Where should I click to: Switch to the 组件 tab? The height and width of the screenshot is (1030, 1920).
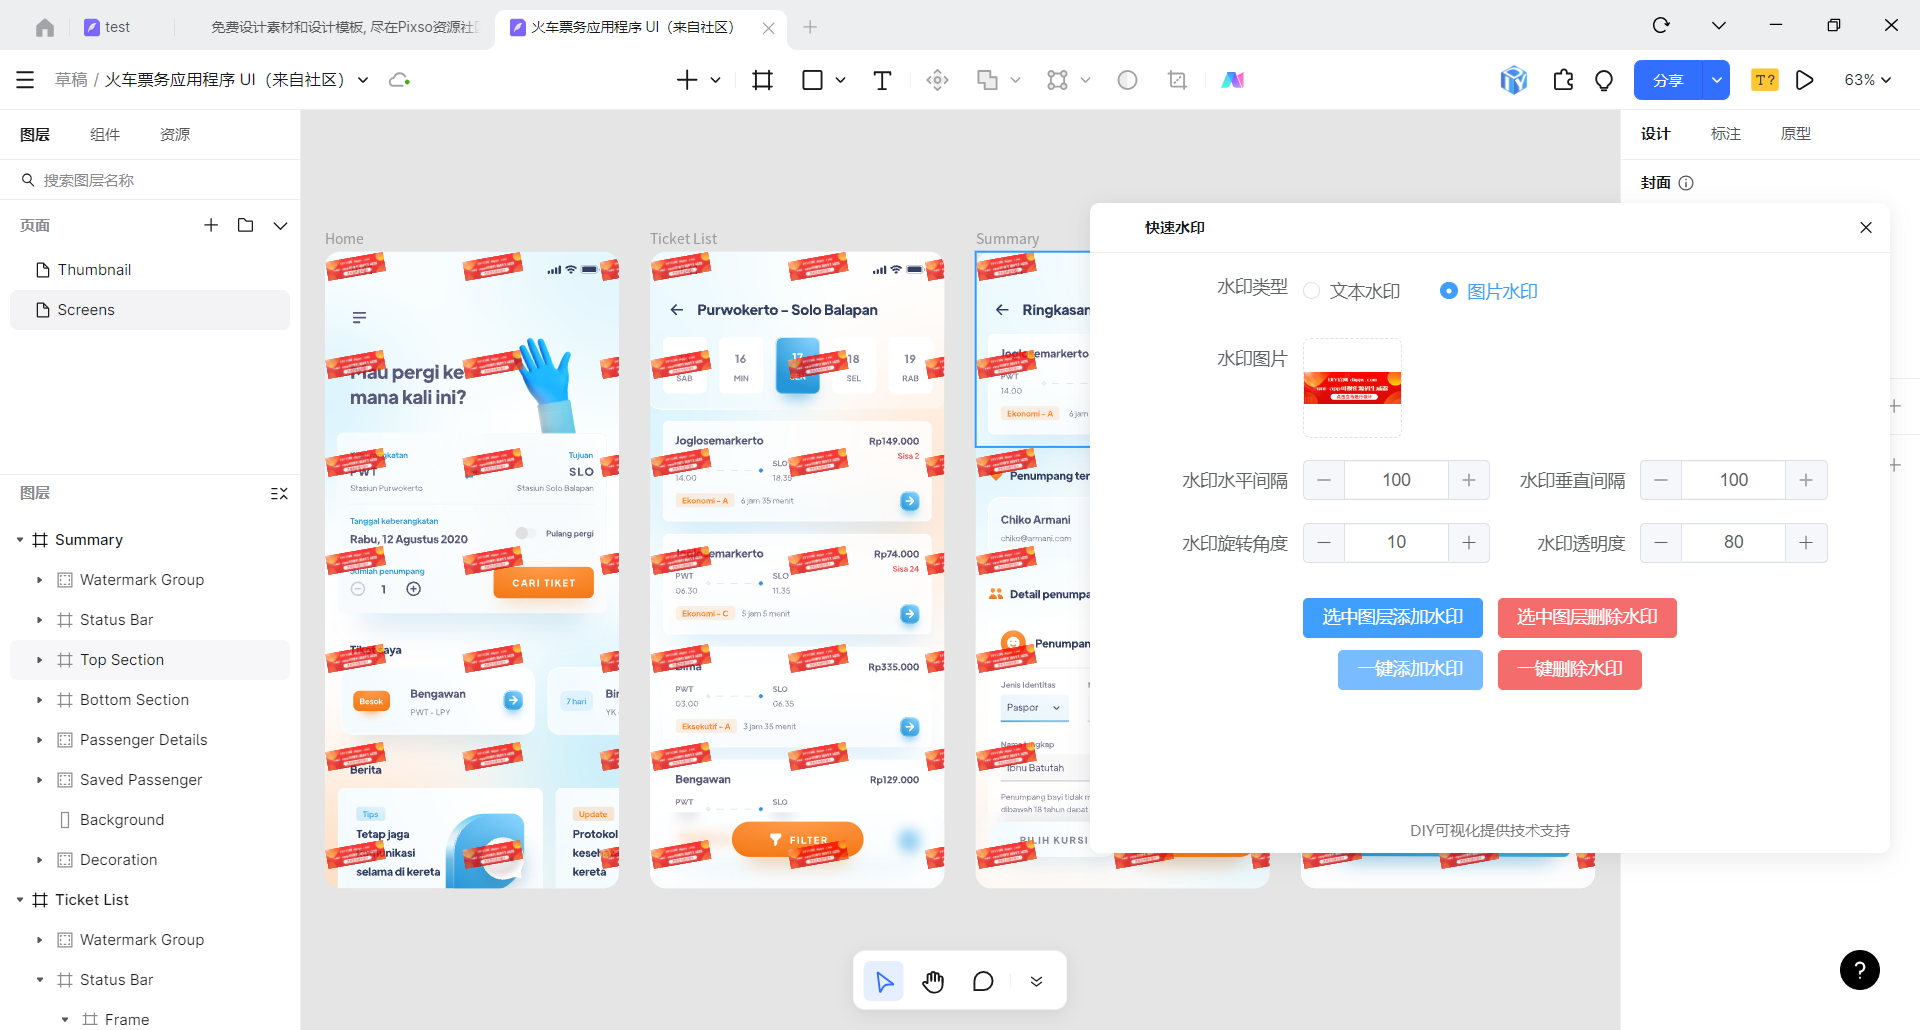[x=105, y=134]
